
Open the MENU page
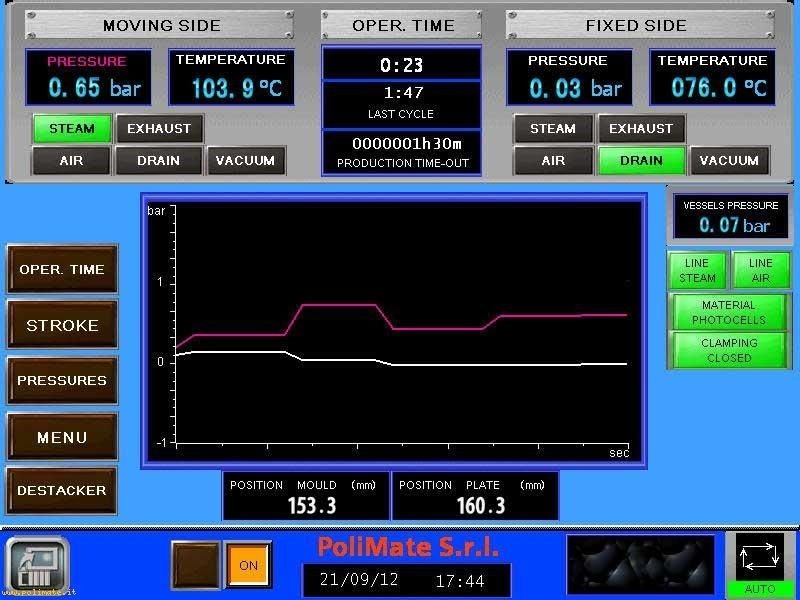tap(62, 437)
